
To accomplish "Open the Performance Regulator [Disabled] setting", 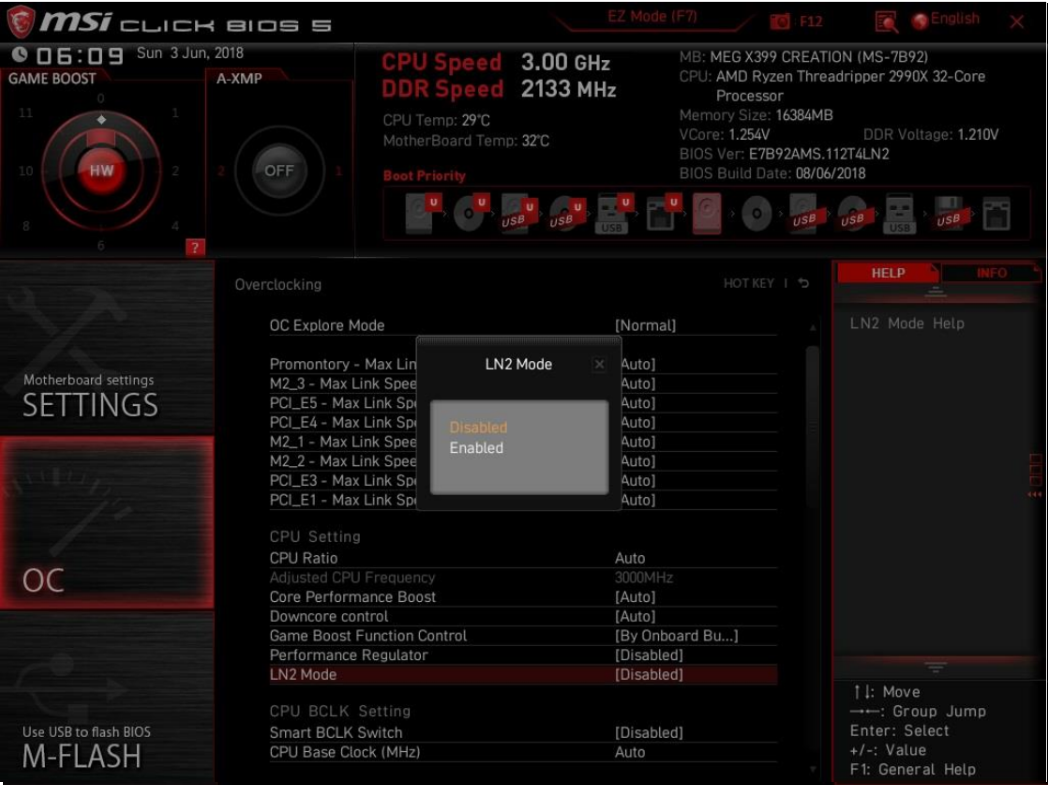I will [523, 655].
